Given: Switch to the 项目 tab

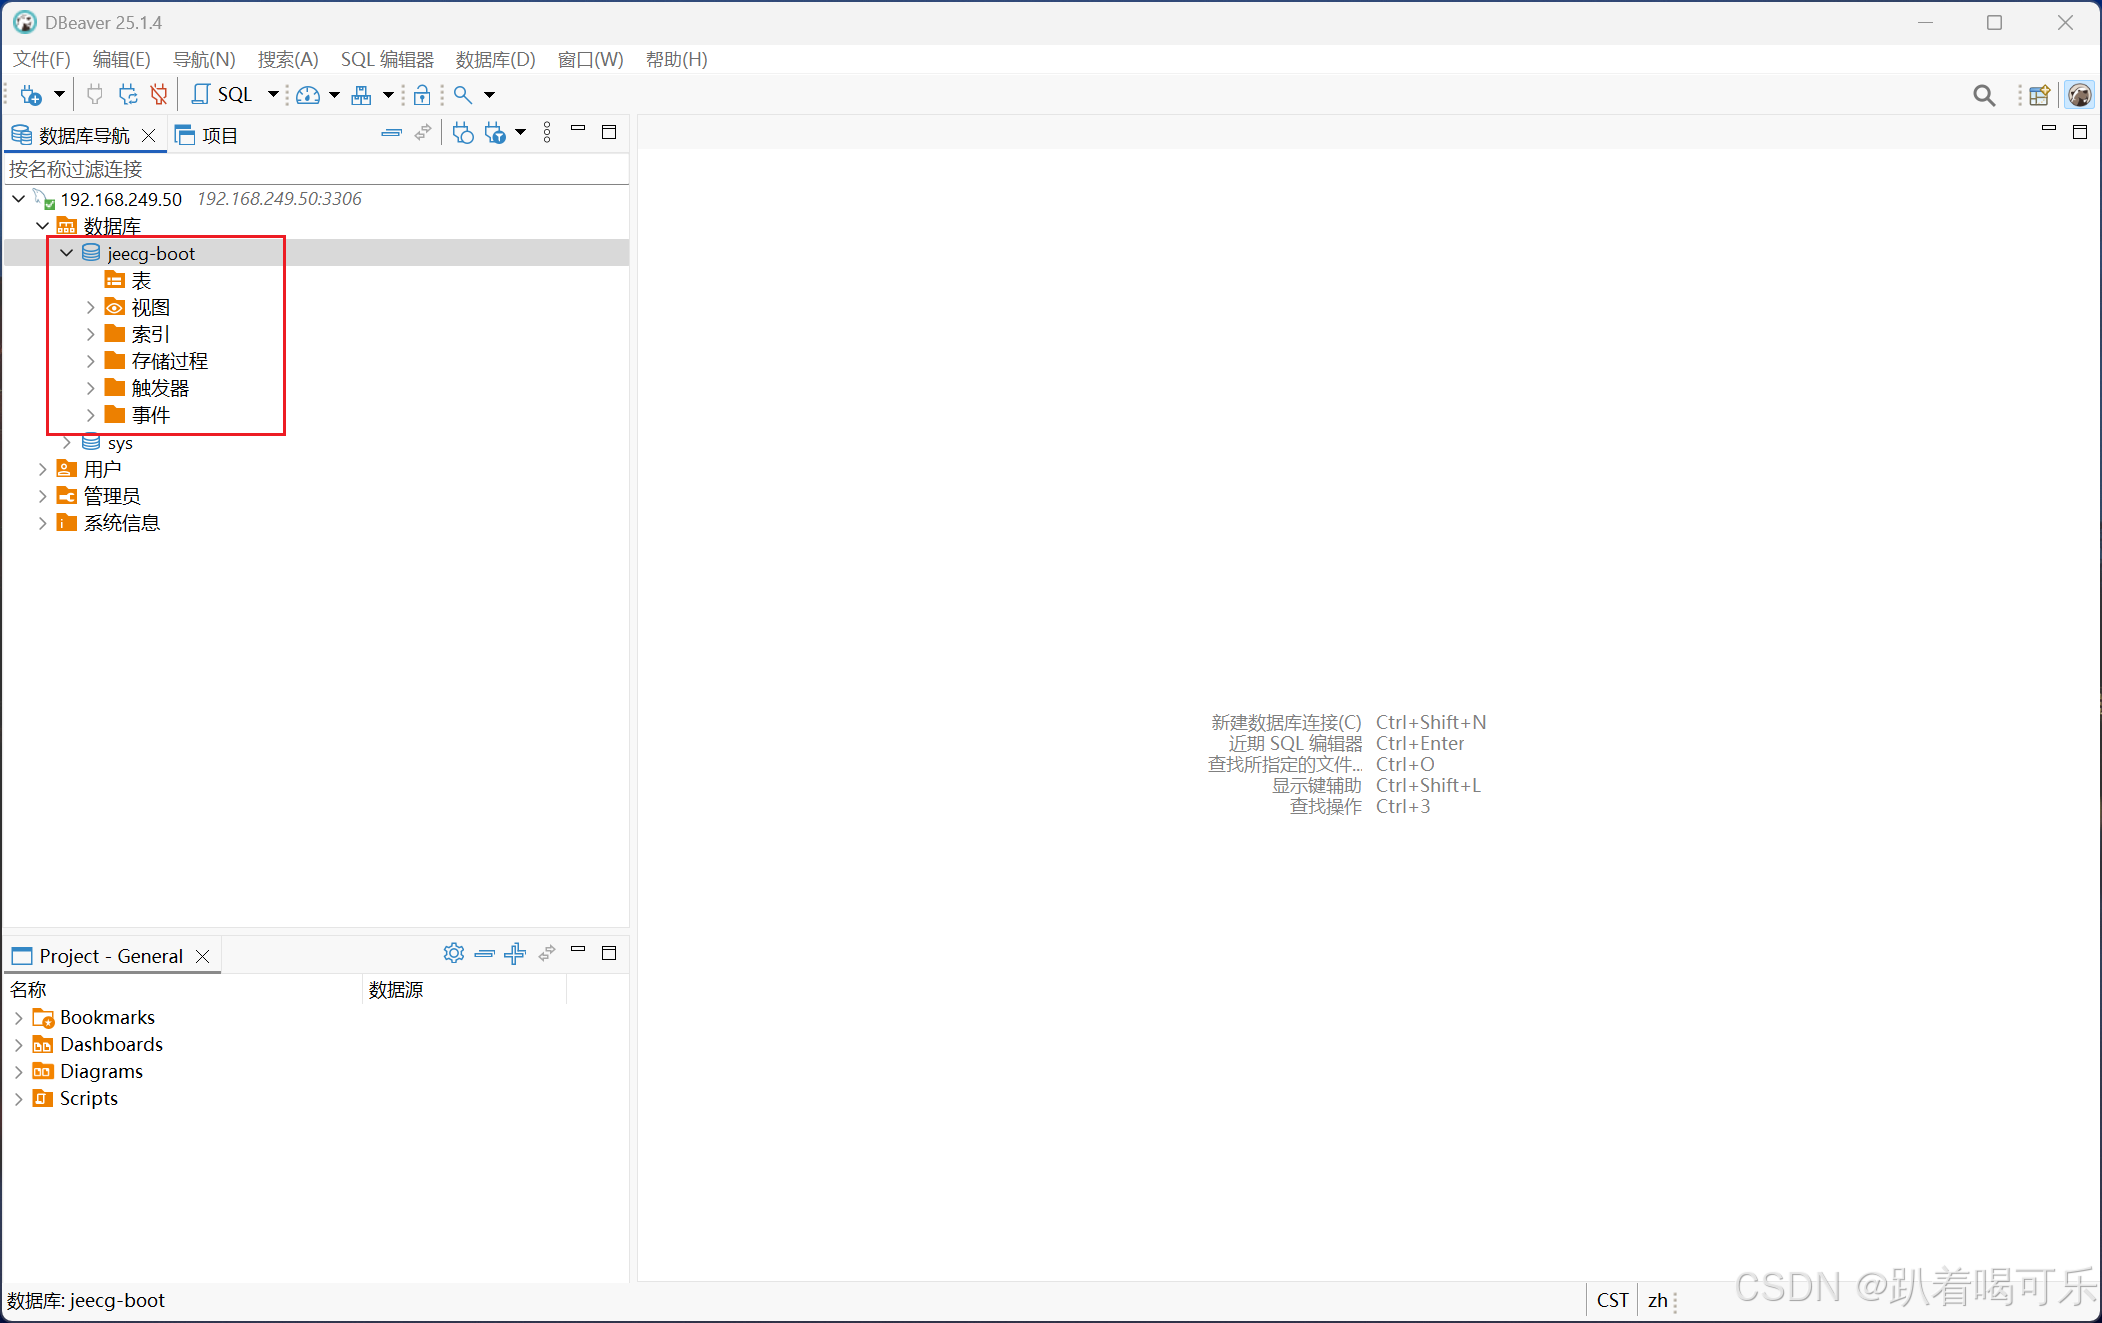Looking at the screenshot, I should pos(208,135).
